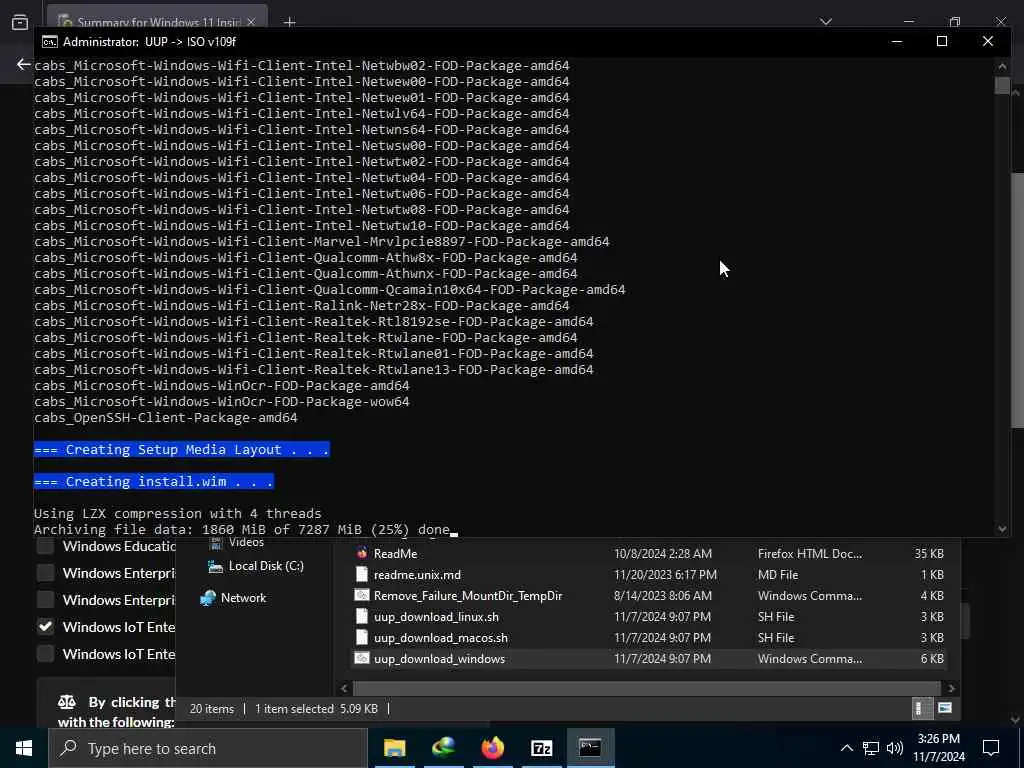
Task: Open 7-Zip taskbar icon
Action: 541,748
